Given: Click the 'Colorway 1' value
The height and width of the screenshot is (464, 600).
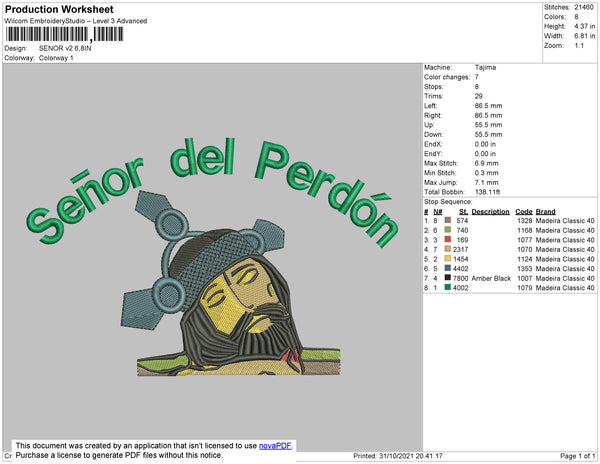Looking at the screenshot, I should (56, 58).
